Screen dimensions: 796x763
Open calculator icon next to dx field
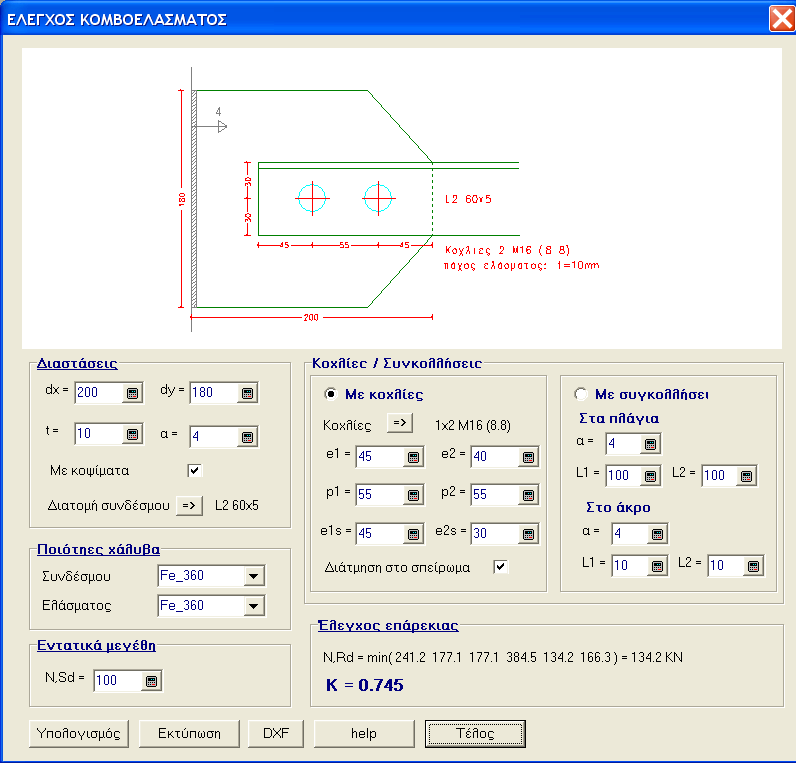coord(132,393)
